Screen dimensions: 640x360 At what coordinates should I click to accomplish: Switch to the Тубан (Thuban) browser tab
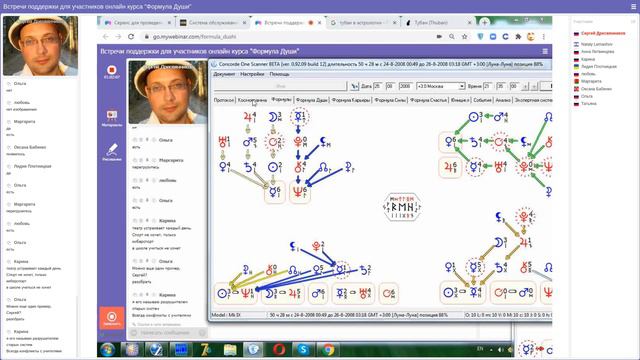[438, 23]
